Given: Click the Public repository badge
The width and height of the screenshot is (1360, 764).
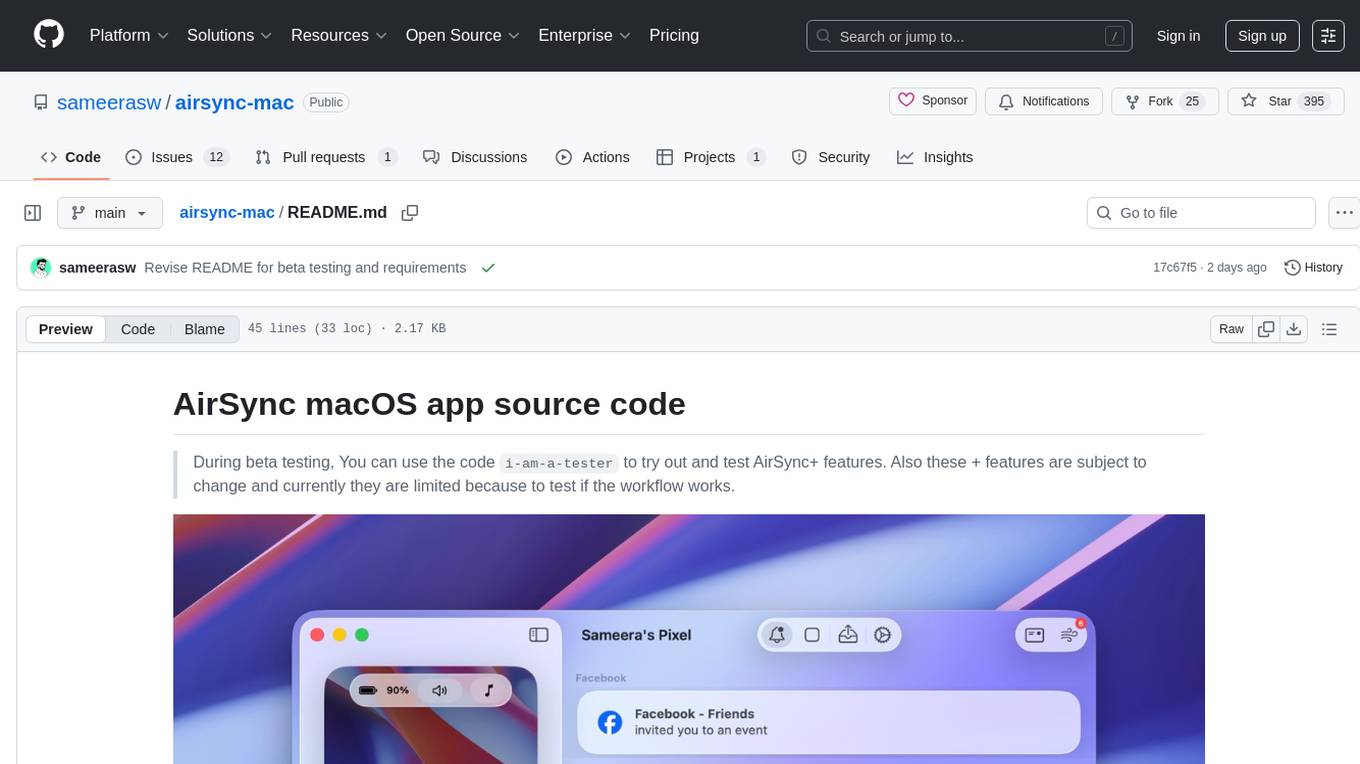Looking at the screenshot, I should click(x=326, y=102).
